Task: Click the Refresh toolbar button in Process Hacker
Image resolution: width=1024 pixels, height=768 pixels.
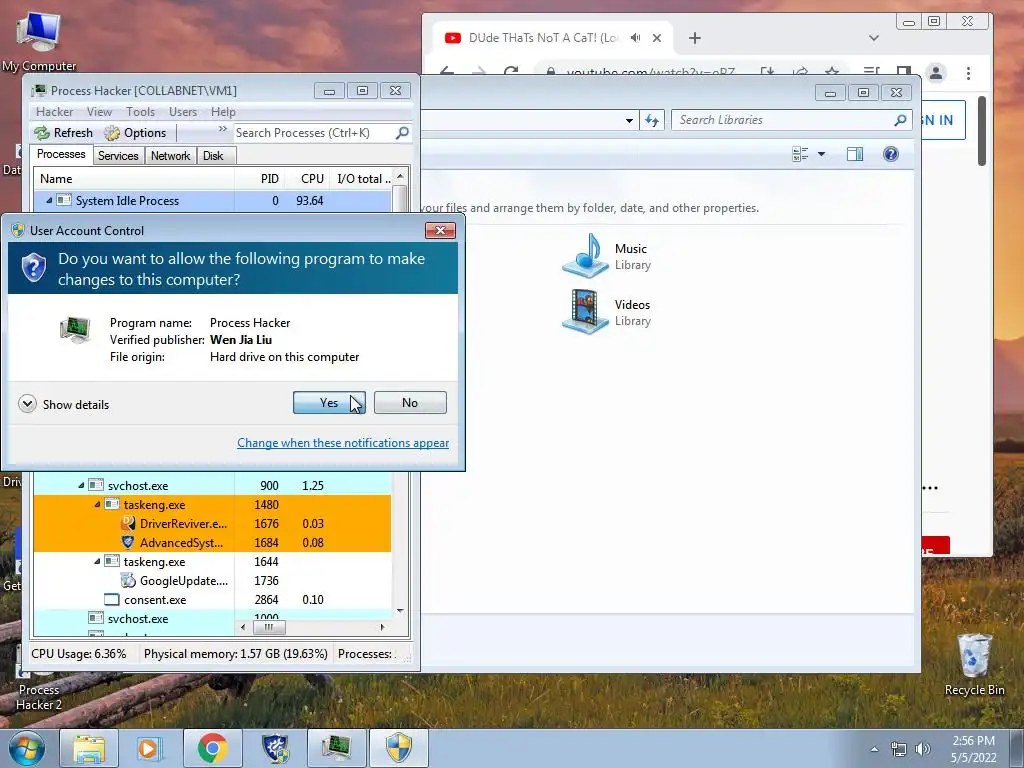Action: click(x=64, y=133)
